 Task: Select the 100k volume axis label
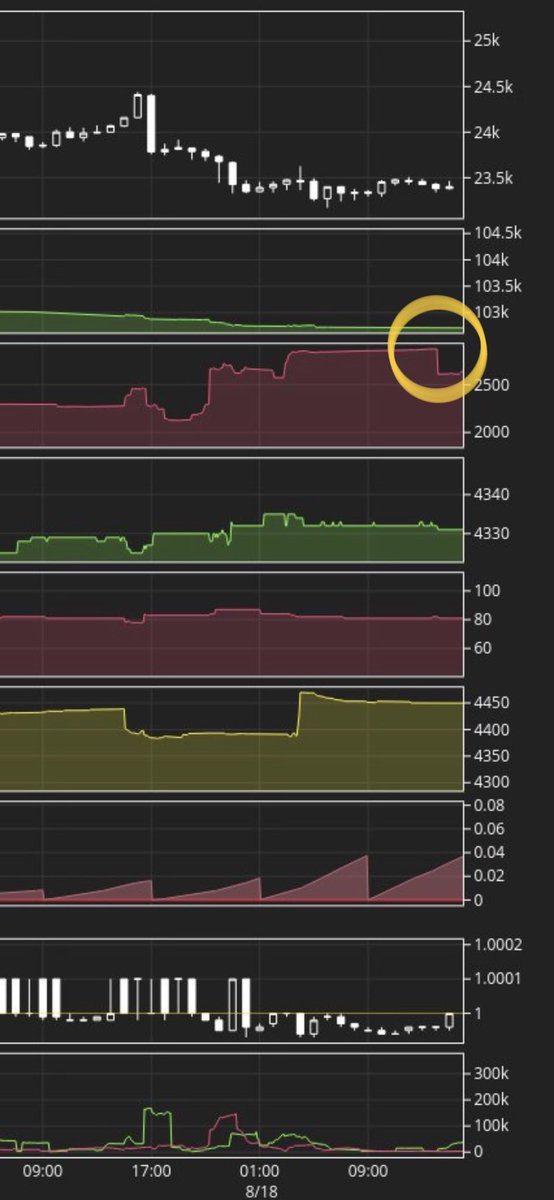(x=492, y=1126)
